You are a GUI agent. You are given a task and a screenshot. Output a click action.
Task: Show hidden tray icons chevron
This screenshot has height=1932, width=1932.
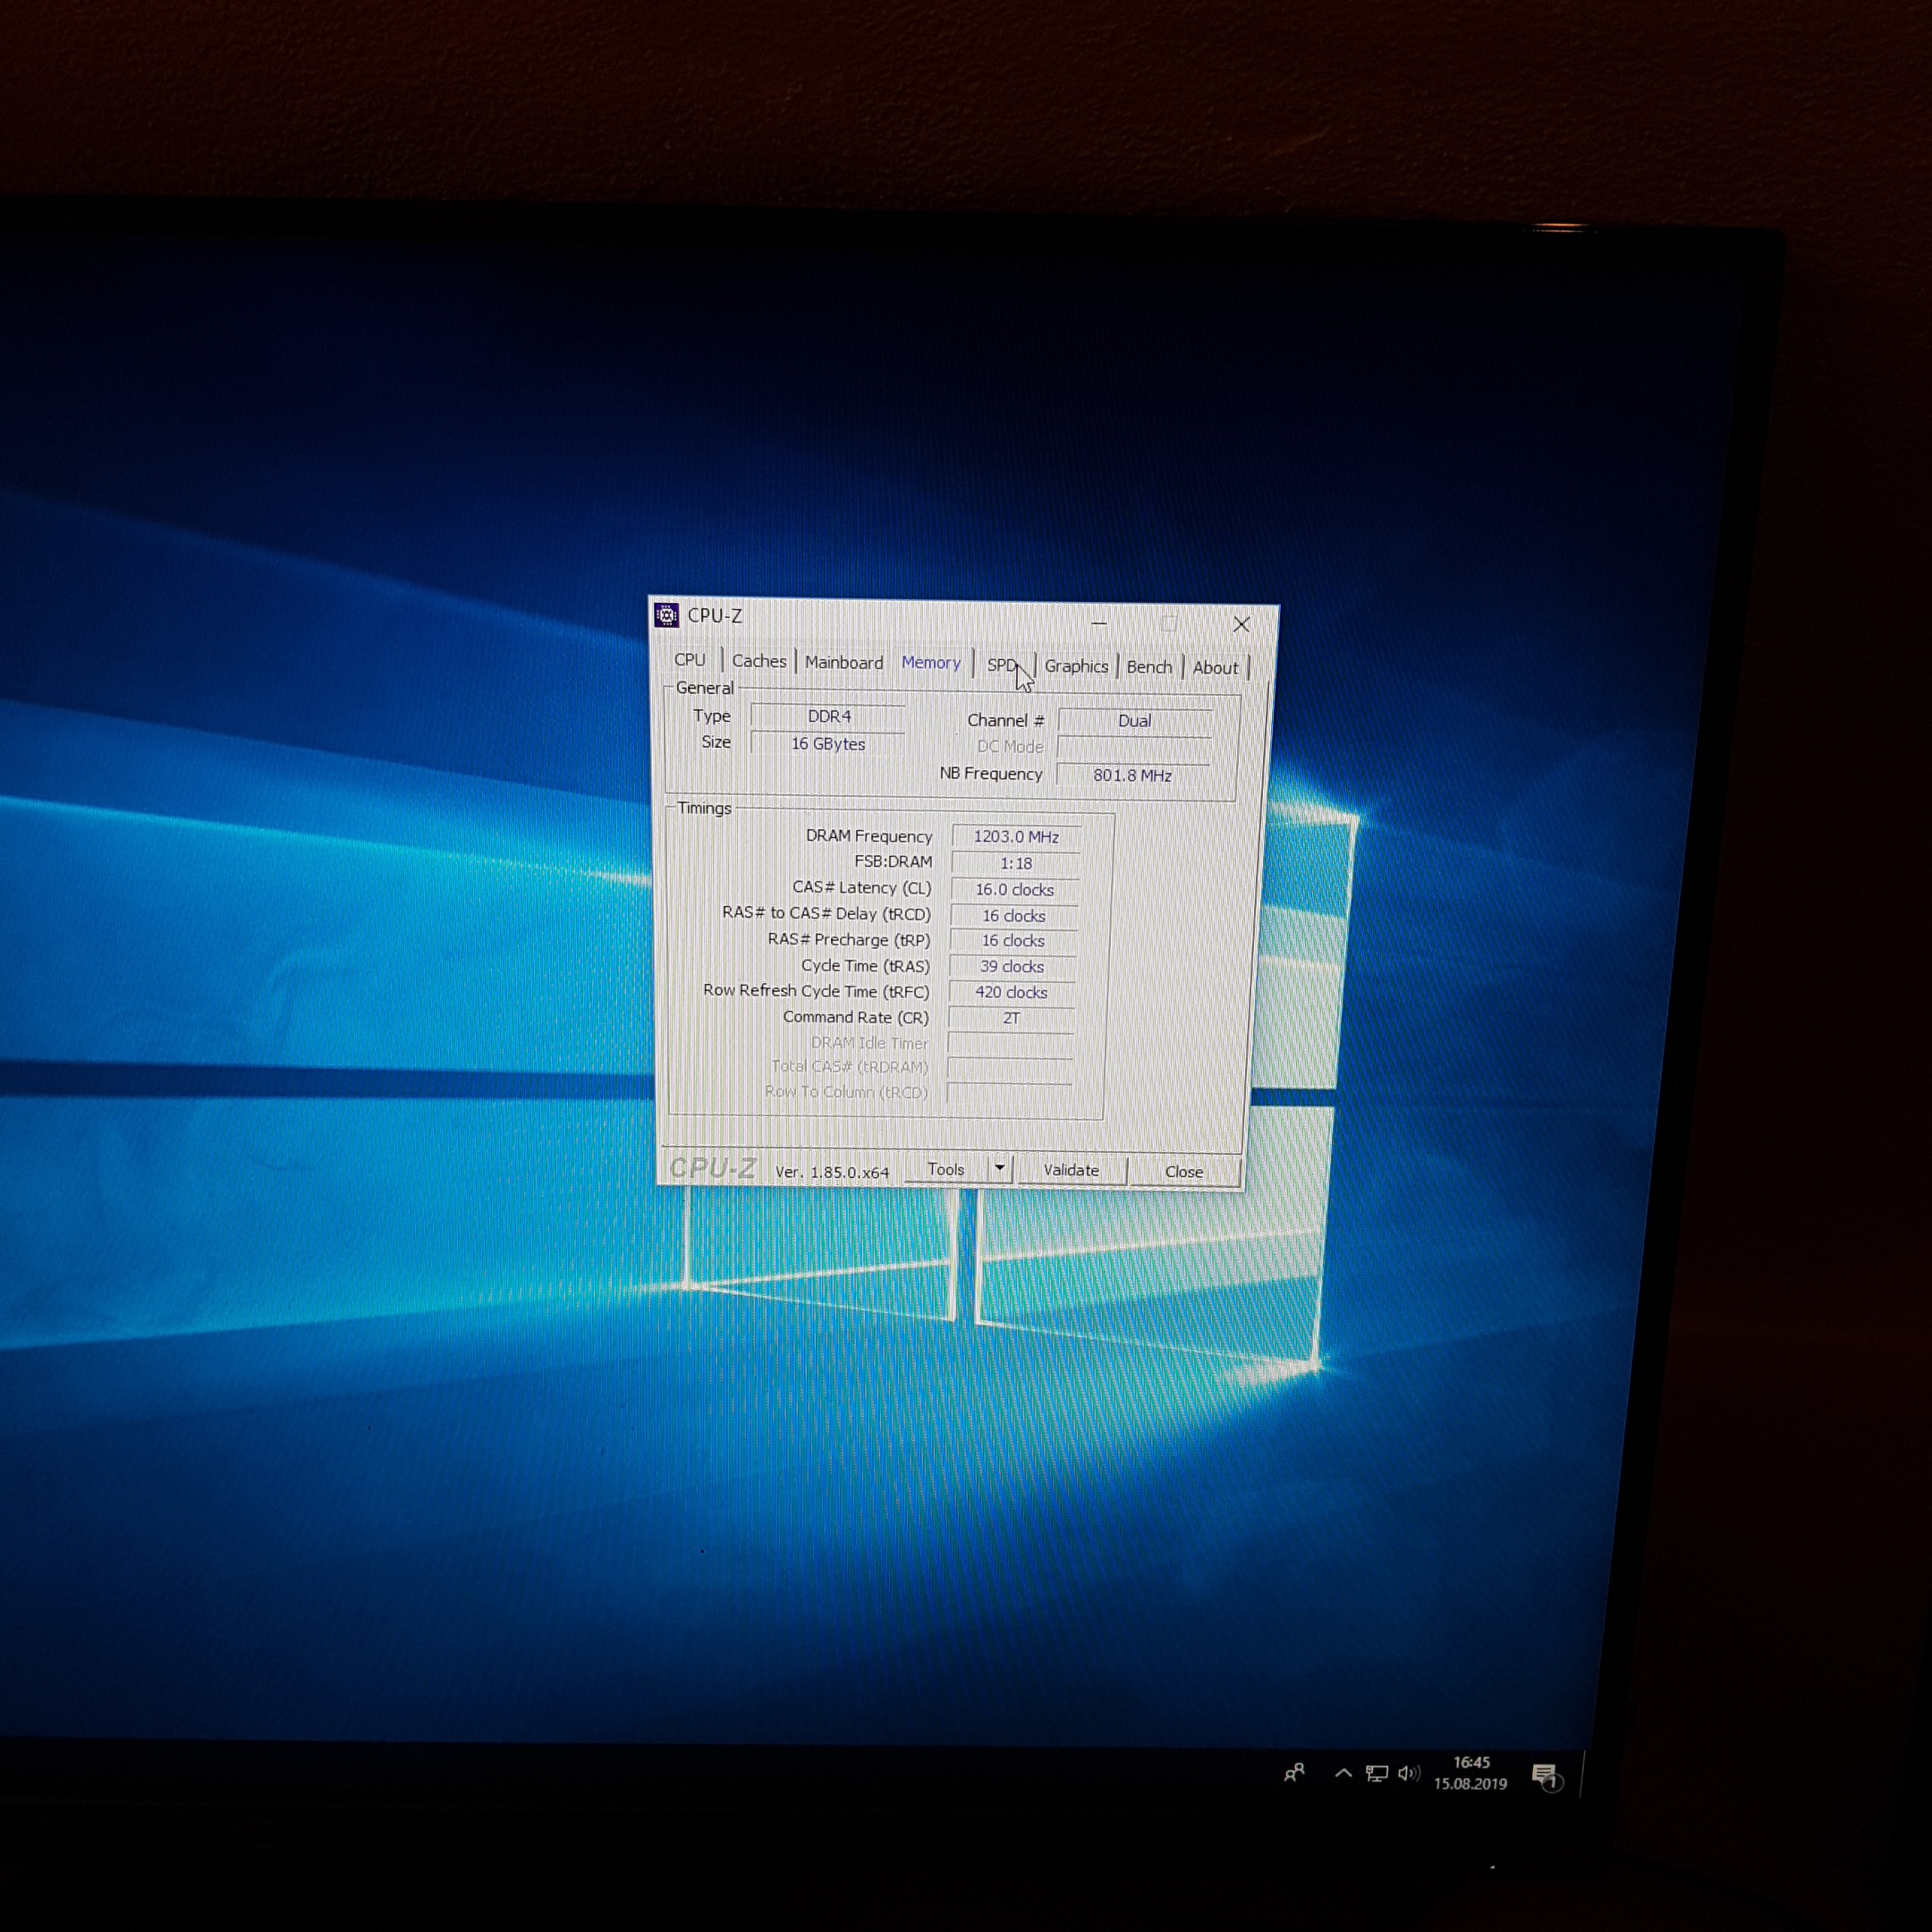[1343, 1773]
